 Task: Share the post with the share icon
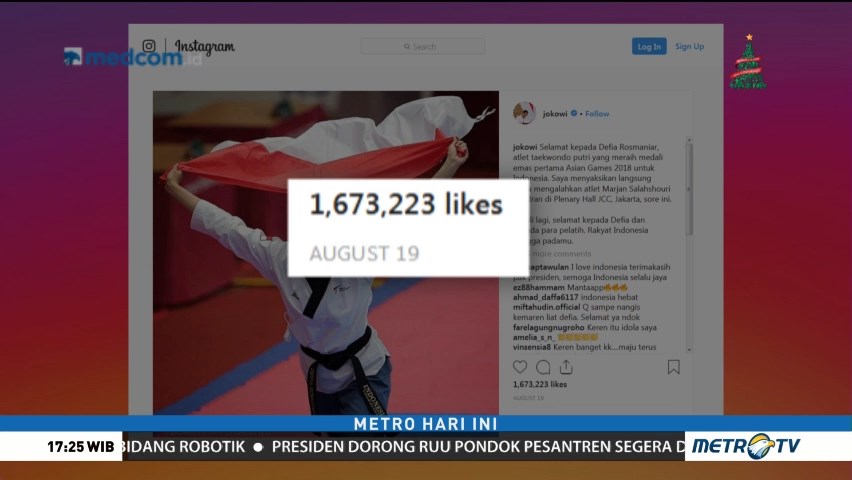coord(566,367)
